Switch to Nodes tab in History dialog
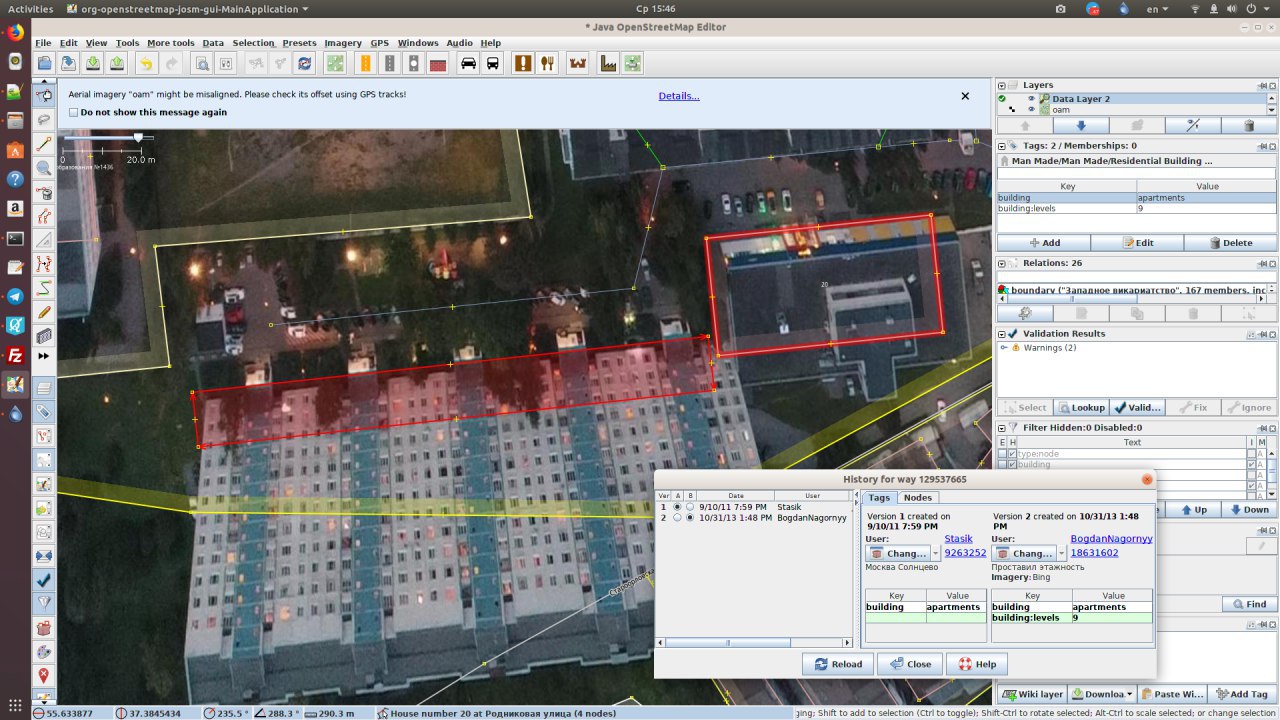Viewport: 1280px width, 720px height. pos(917,497)
